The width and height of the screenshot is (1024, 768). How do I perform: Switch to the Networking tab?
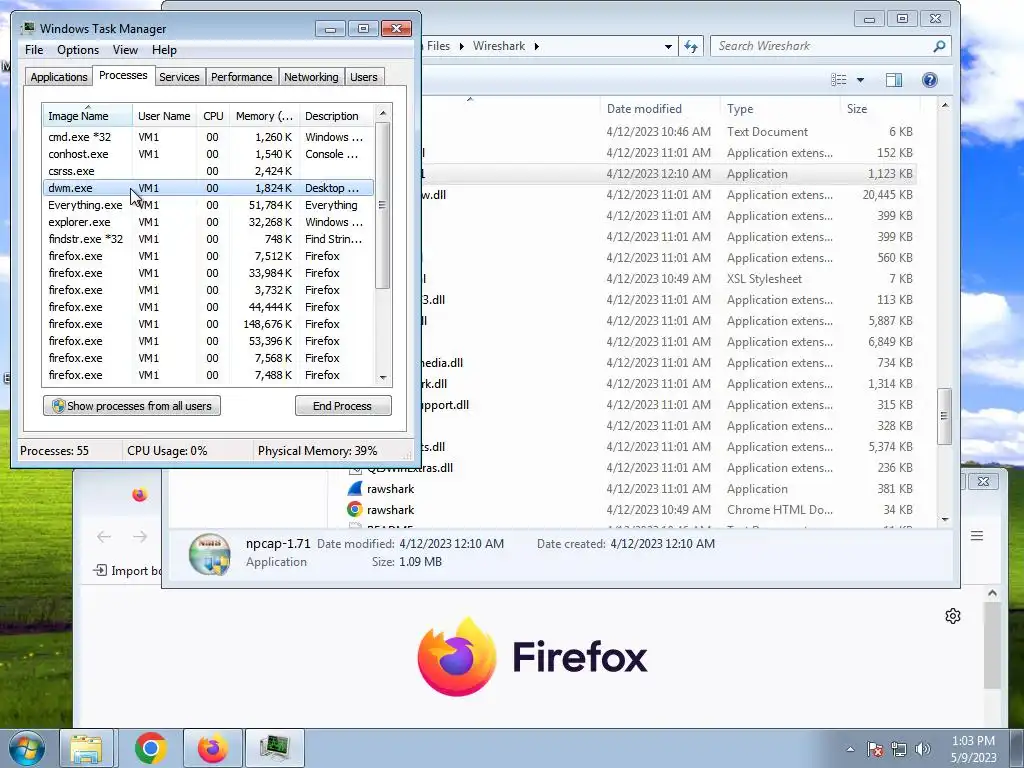[311, 77]
